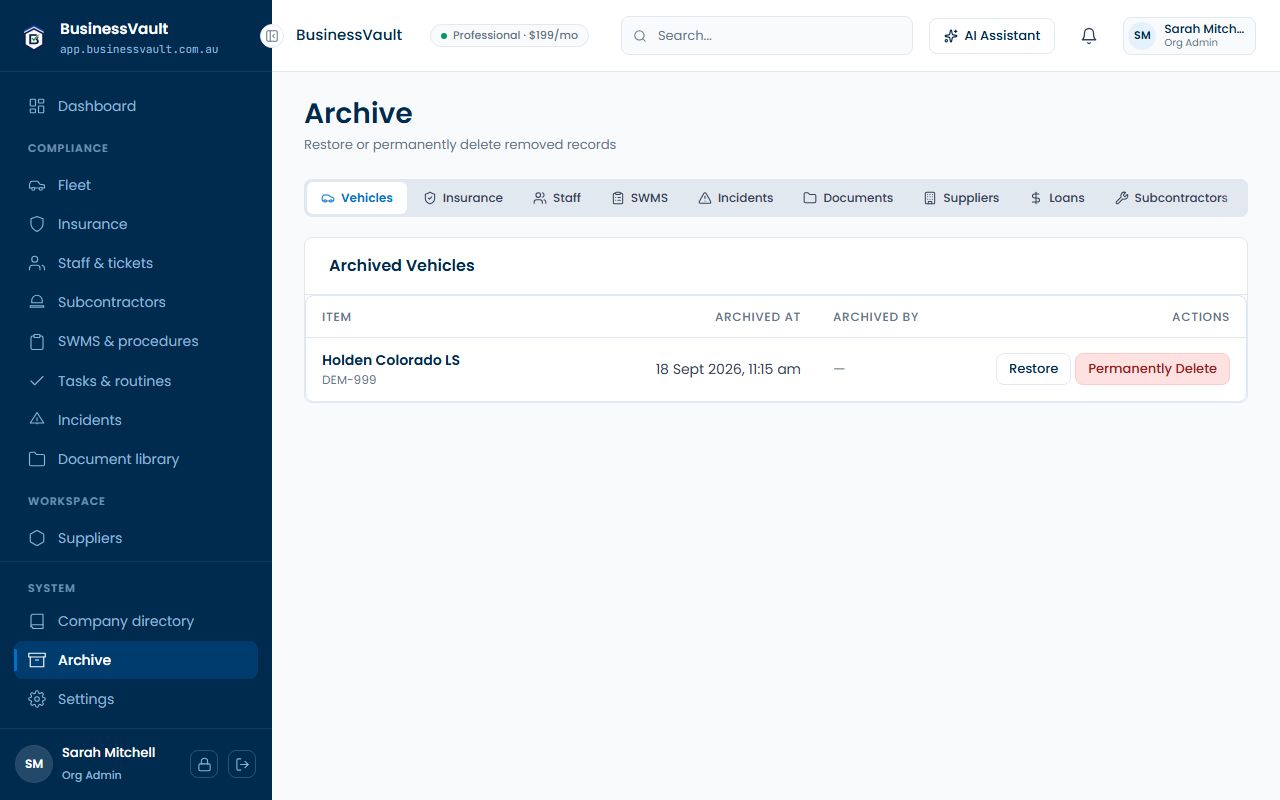This screenshot has height=800, width=1280.
Task: Click the Holden Colorado LS item name
Action: 391,360
